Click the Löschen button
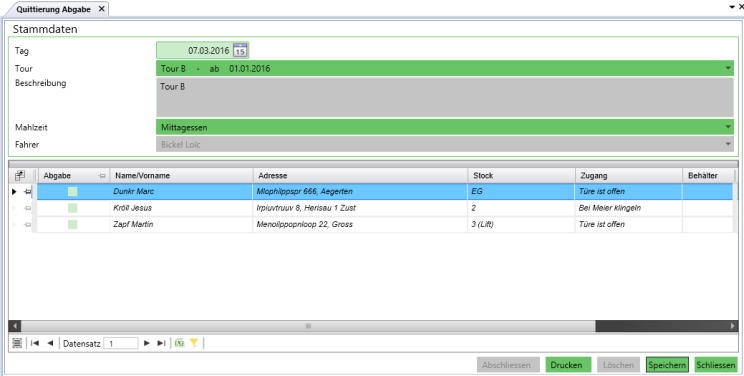744x376 pixels. 618,365
